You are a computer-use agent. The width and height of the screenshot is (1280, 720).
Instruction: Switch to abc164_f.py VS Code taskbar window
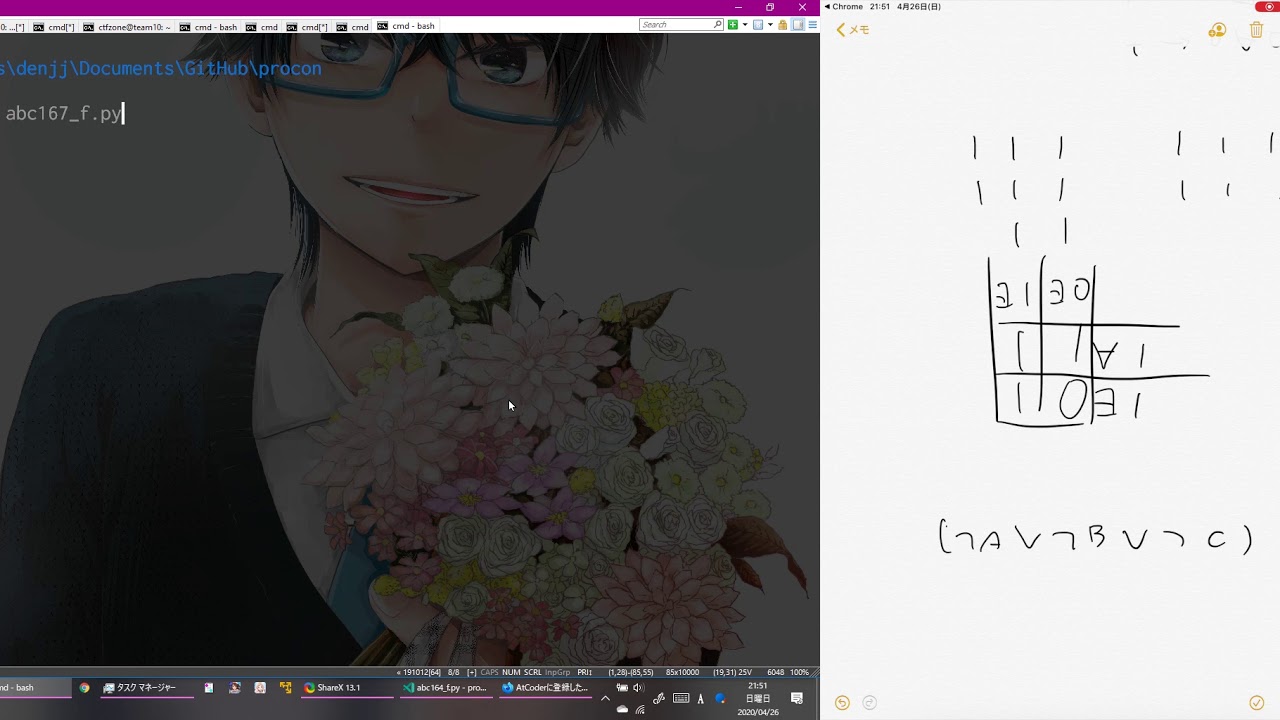444,688
